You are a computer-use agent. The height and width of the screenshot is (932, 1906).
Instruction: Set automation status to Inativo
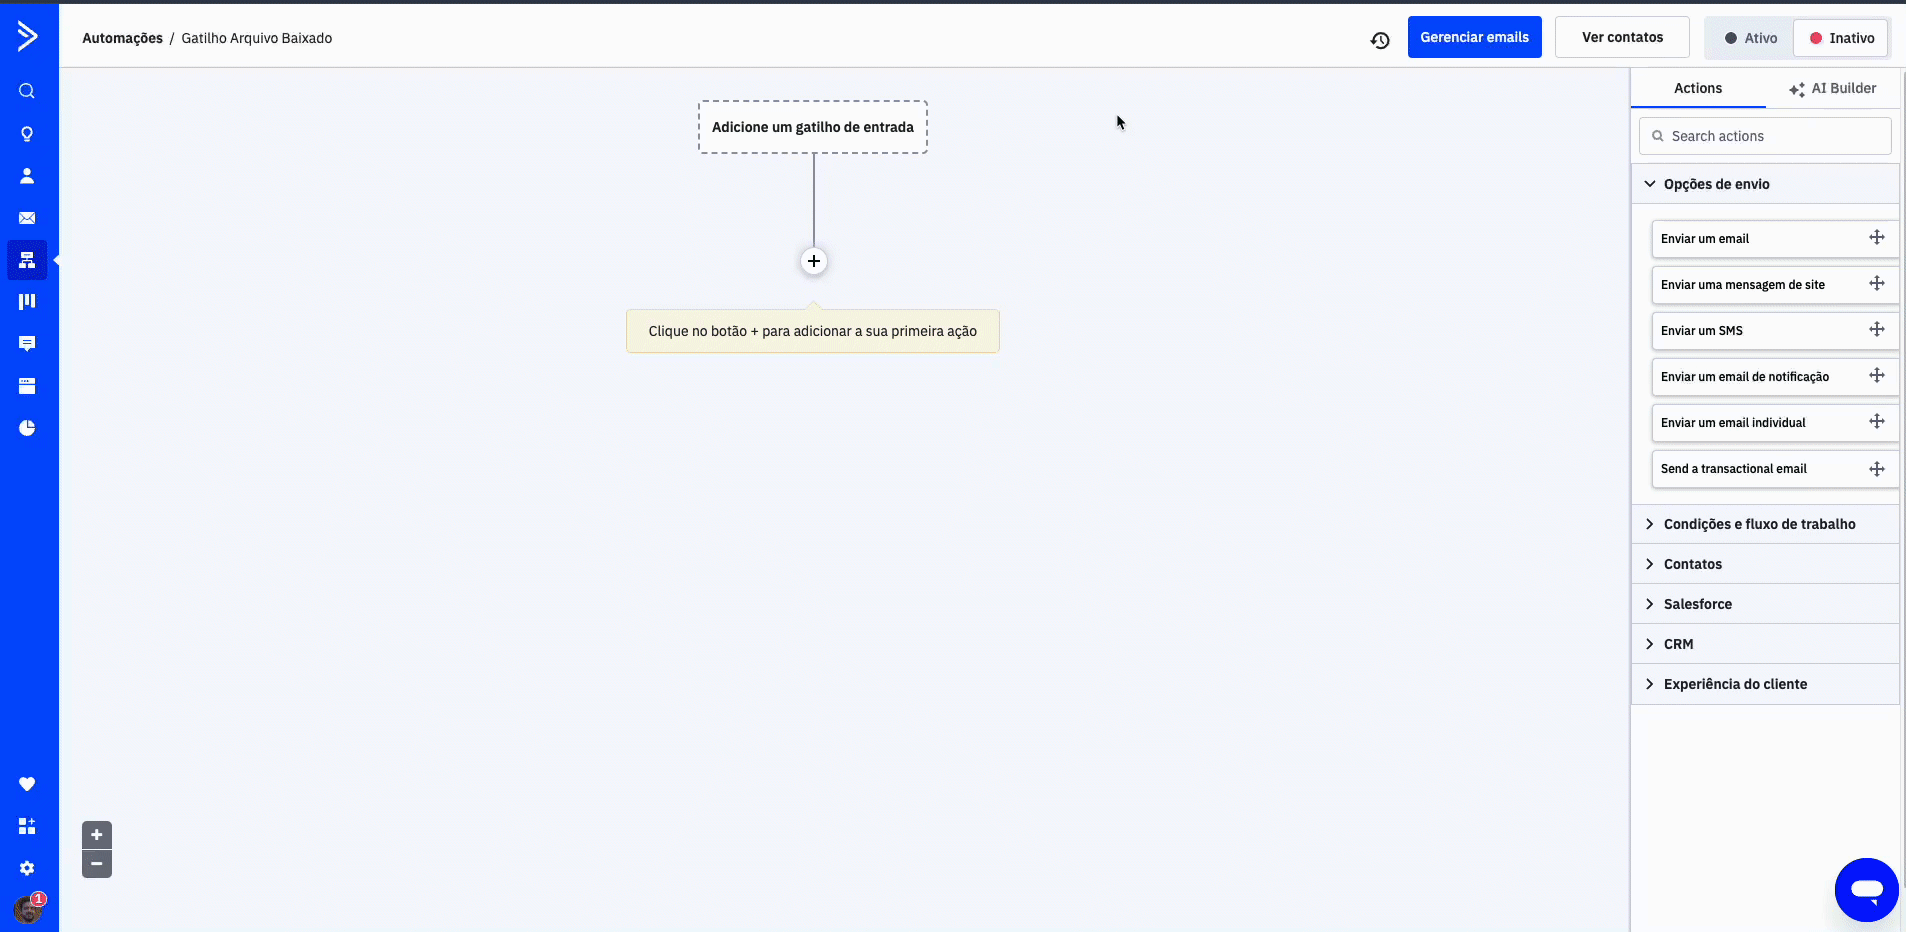click(x=1840, y=38)
